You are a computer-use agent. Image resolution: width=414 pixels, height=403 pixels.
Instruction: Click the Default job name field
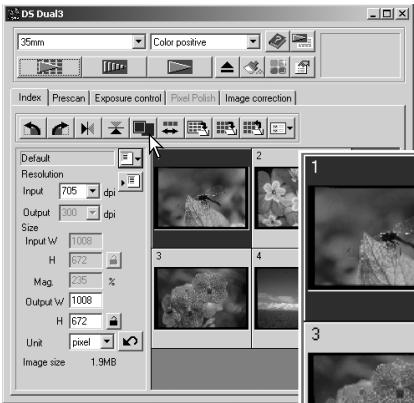click(67, 158)
